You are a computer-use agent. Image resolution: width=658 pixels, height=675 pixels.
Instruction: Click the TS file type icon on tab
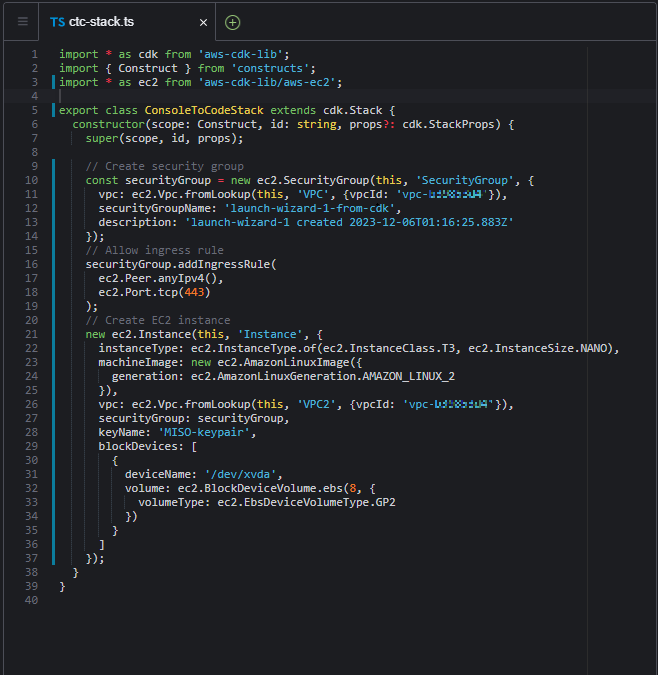click(x=57, y=22)
